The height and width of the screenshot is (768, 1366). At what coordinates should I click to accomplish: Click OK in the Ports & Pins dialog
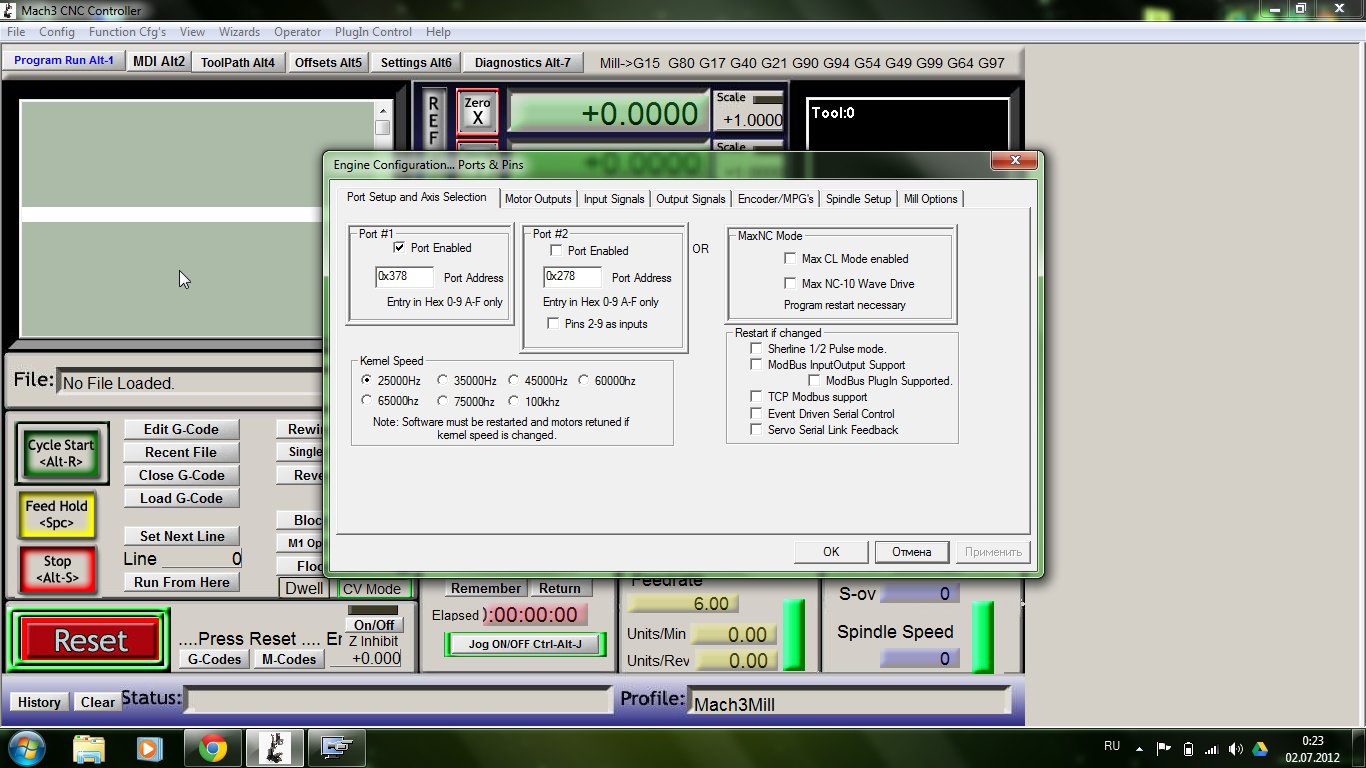(x=831, y=552)
